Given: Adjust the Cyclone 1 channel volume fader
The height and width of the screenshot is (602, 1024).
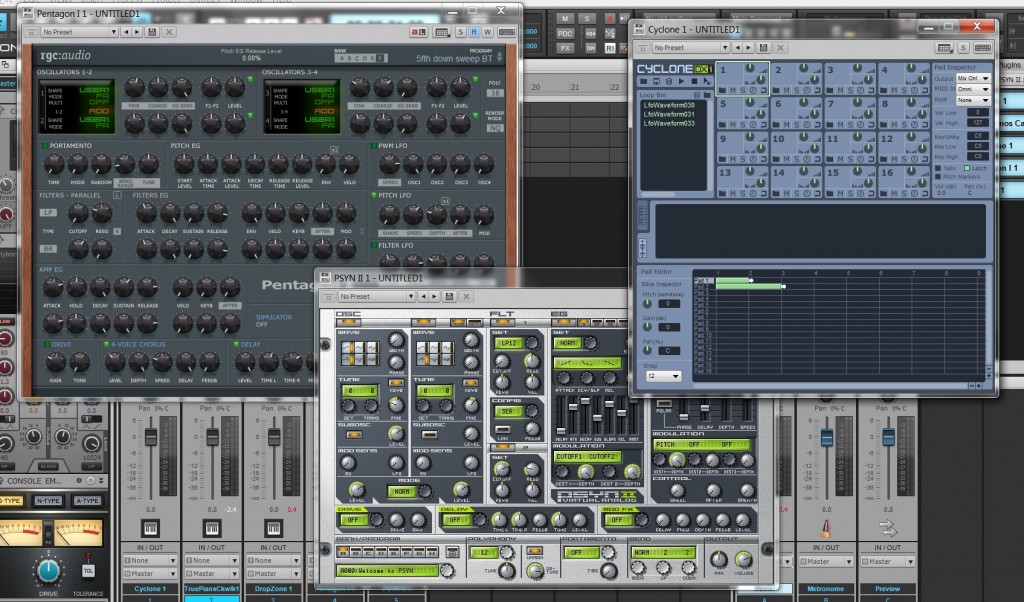Looking at the screenshot, I should click(x=151, y=436).
